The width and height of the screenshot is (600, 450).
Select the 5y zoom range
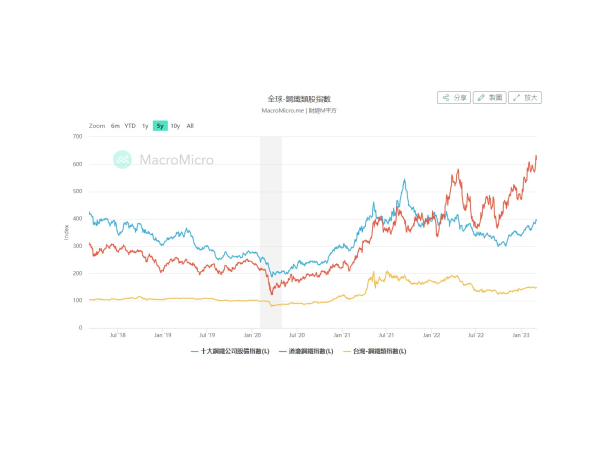[160, 126]
